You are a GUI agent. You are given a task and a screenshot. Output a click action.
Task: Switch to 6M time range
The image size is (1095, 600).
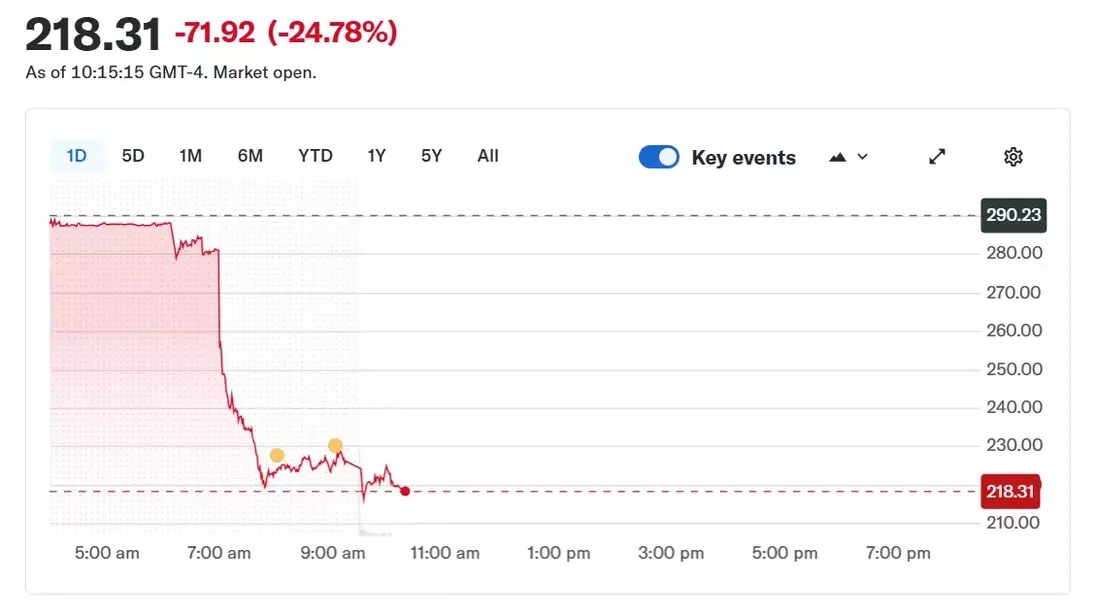(x=250, y=156)
